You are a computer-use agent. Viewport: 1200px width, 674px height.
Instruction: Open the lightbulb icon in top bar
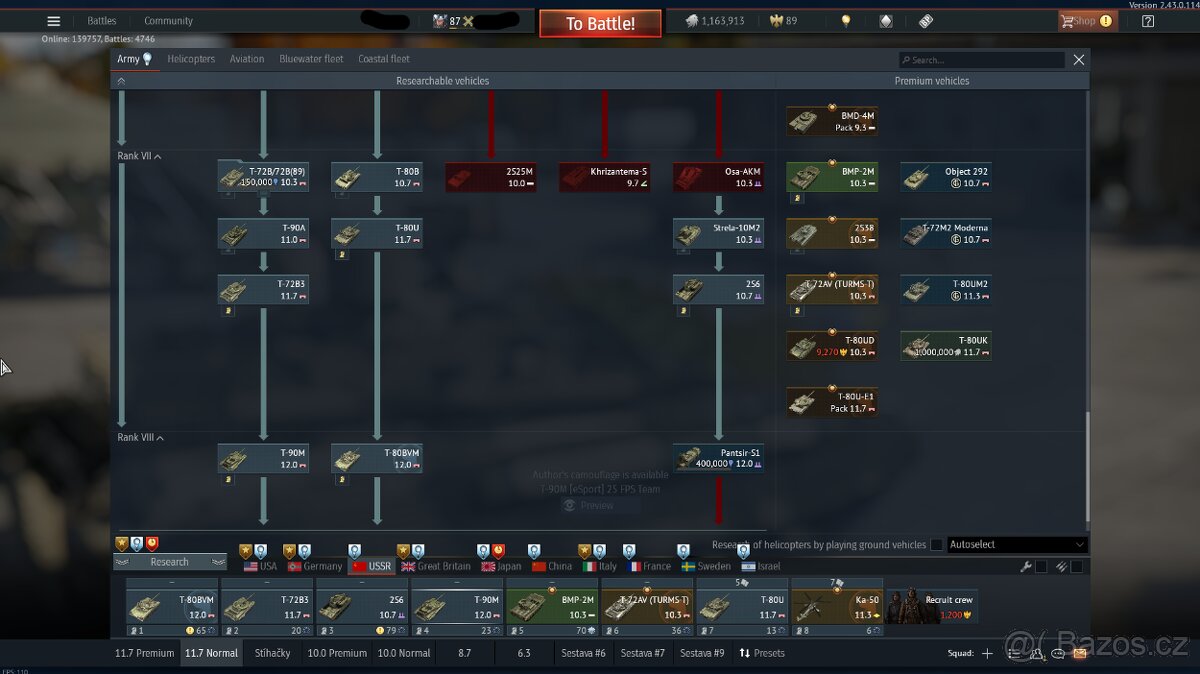pos(846,21)
